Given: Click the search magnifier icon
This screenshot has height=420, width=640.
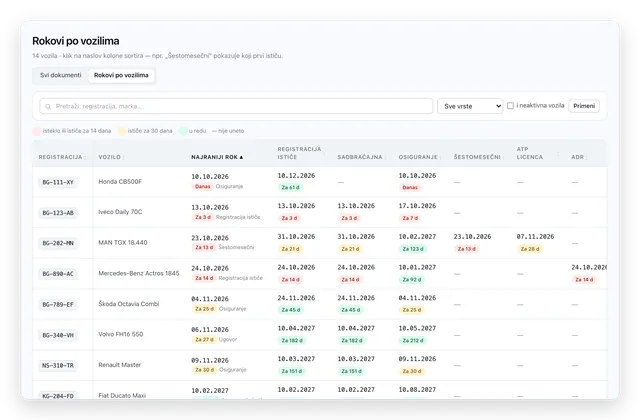Looking at the screenshot, I should 48,107.
